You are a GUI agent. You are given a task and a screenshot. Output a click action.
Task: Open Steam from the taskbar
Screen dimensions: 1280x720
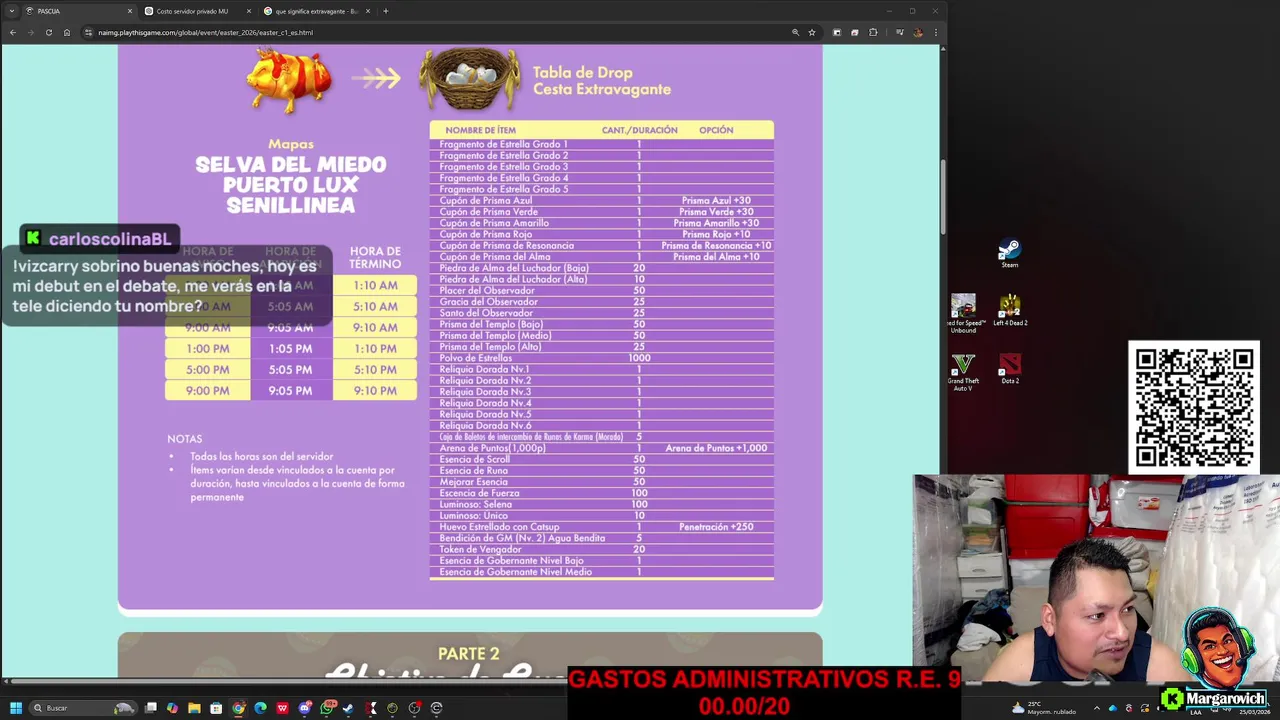(x=348, y=708)
